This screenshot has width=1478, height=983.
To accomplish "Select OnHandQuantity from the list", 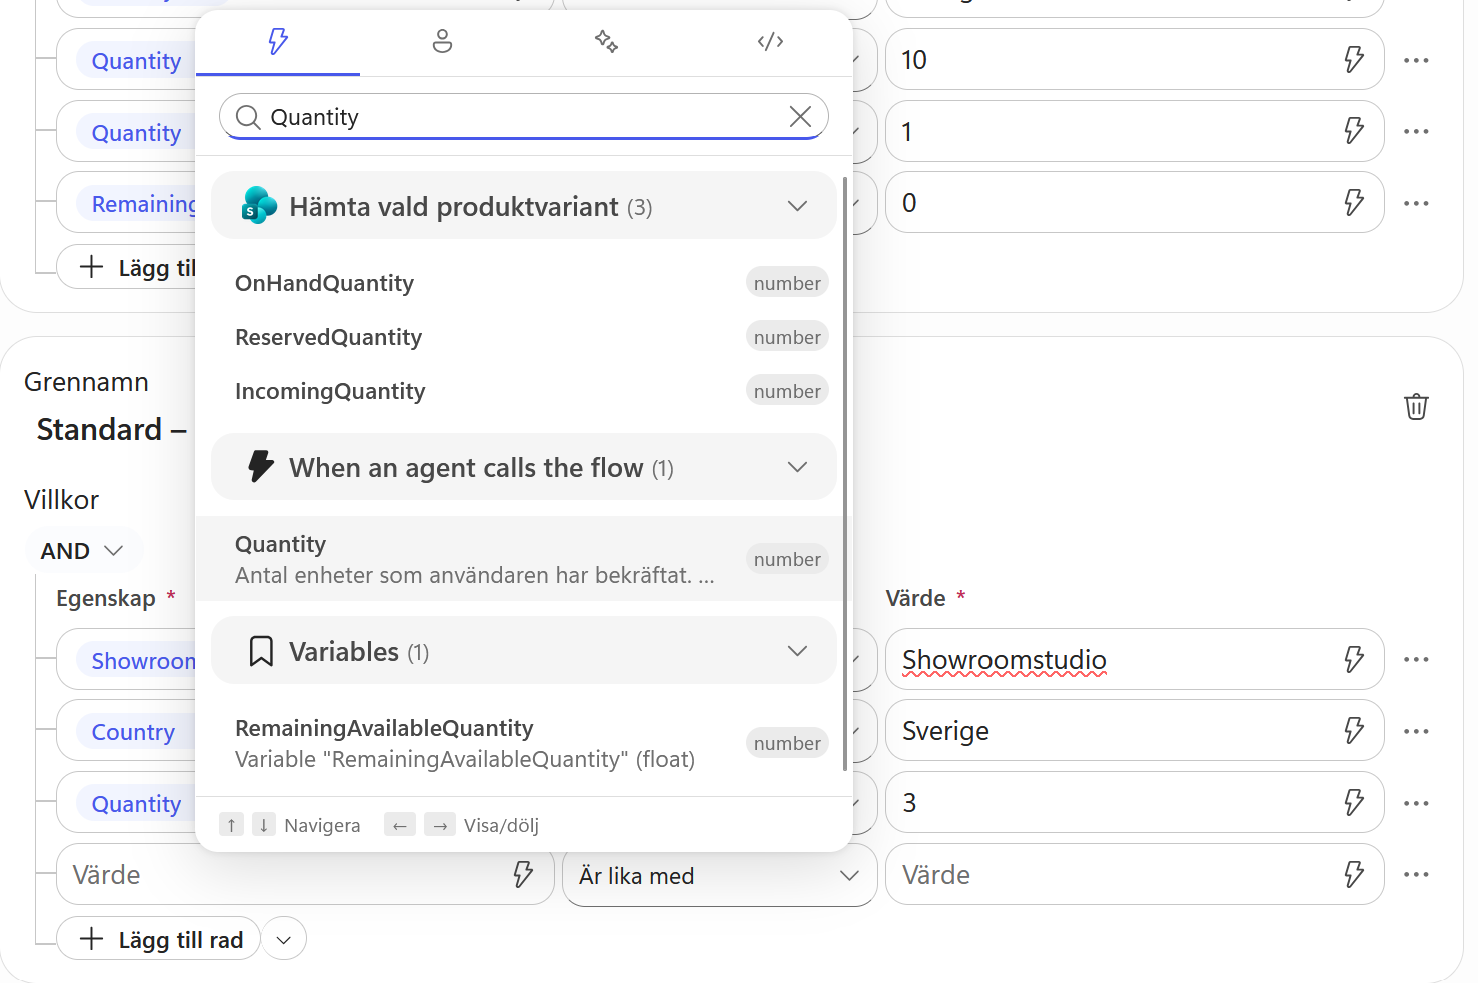I will tap(524, 283).
